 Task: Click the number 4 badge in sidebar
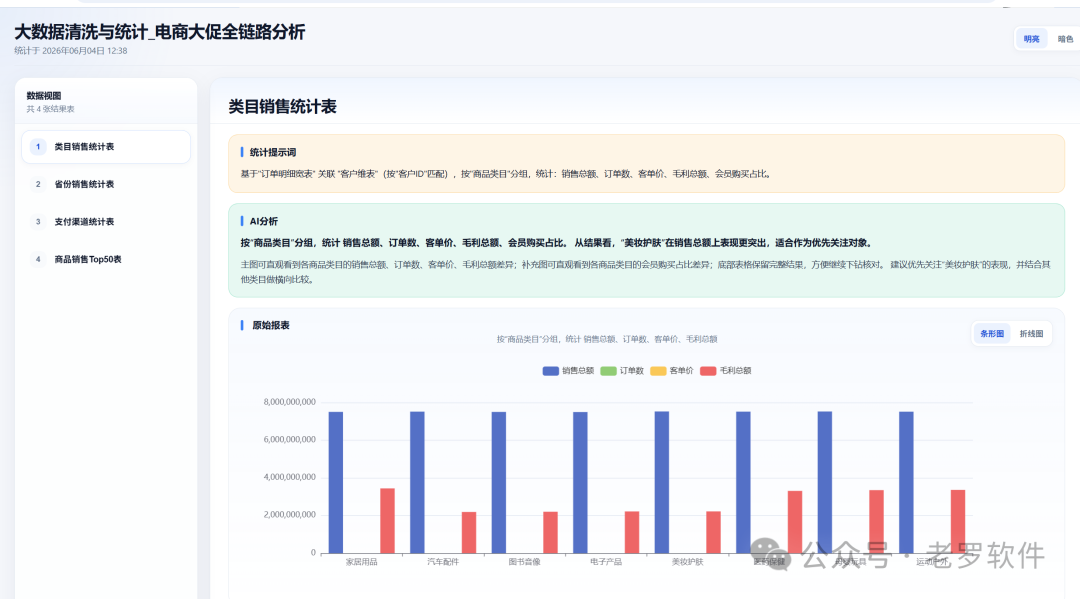pyautogui.click(x=38, y=260)
